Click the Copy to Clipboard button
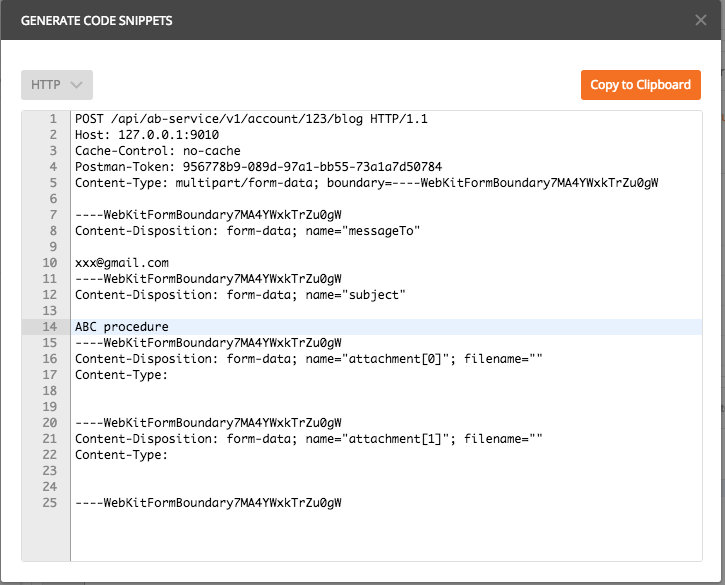 (640, 85)
